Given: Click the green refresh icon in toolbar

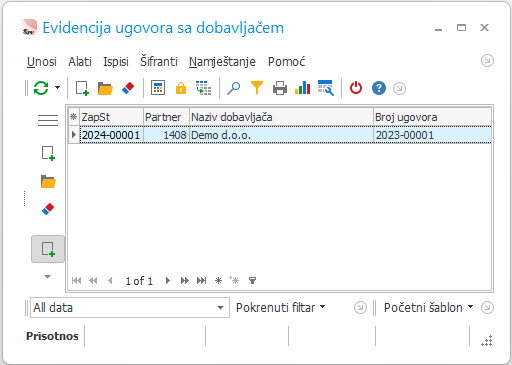Looking at the screenshot, I should tap(41, 88).
